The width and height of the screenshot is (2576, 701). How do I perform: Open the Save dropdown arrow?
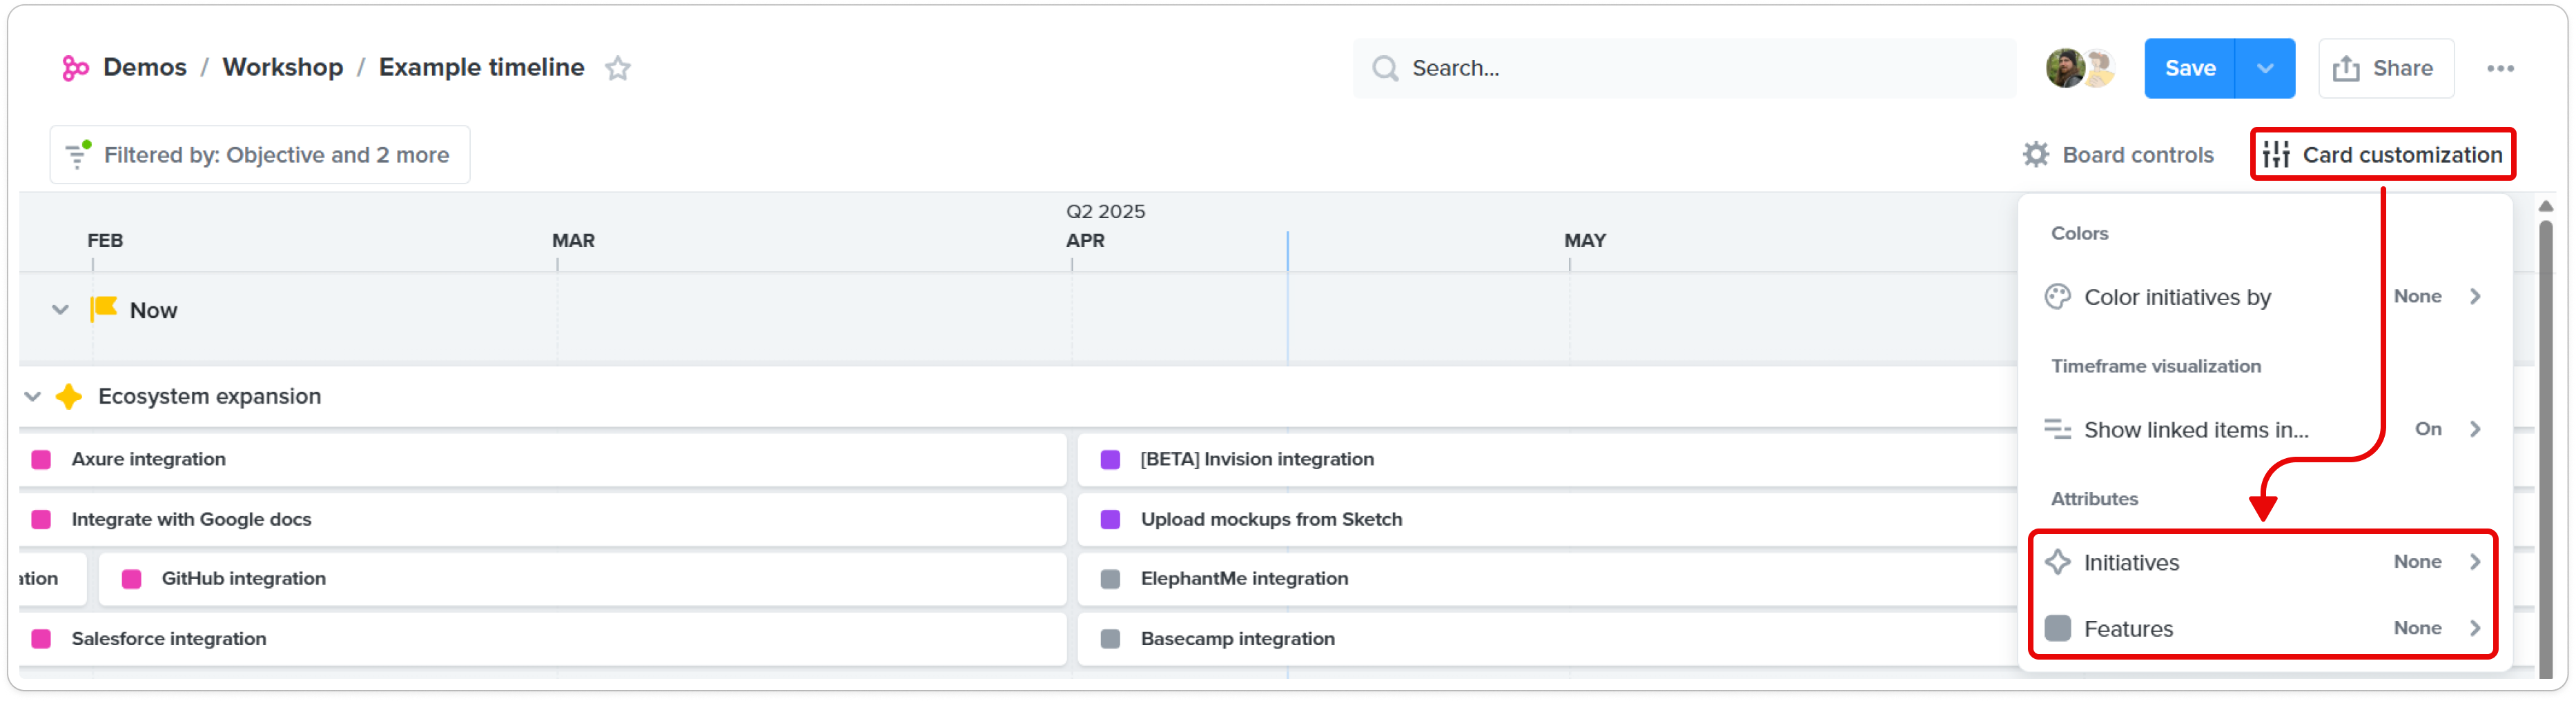(x=2265, y=68)
